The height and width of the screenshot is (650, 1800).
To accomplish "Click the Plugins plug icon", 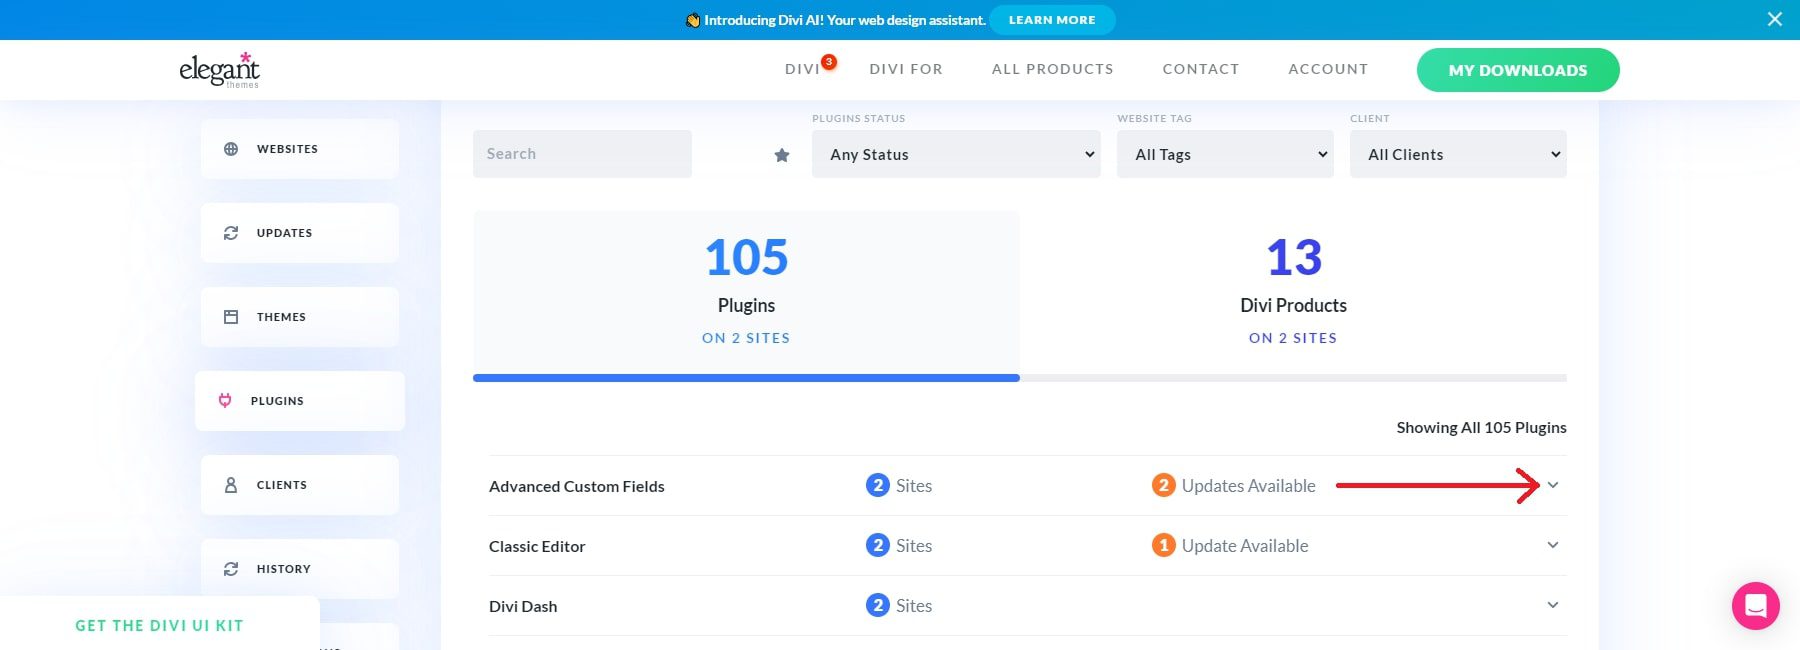I will [225, 401].
